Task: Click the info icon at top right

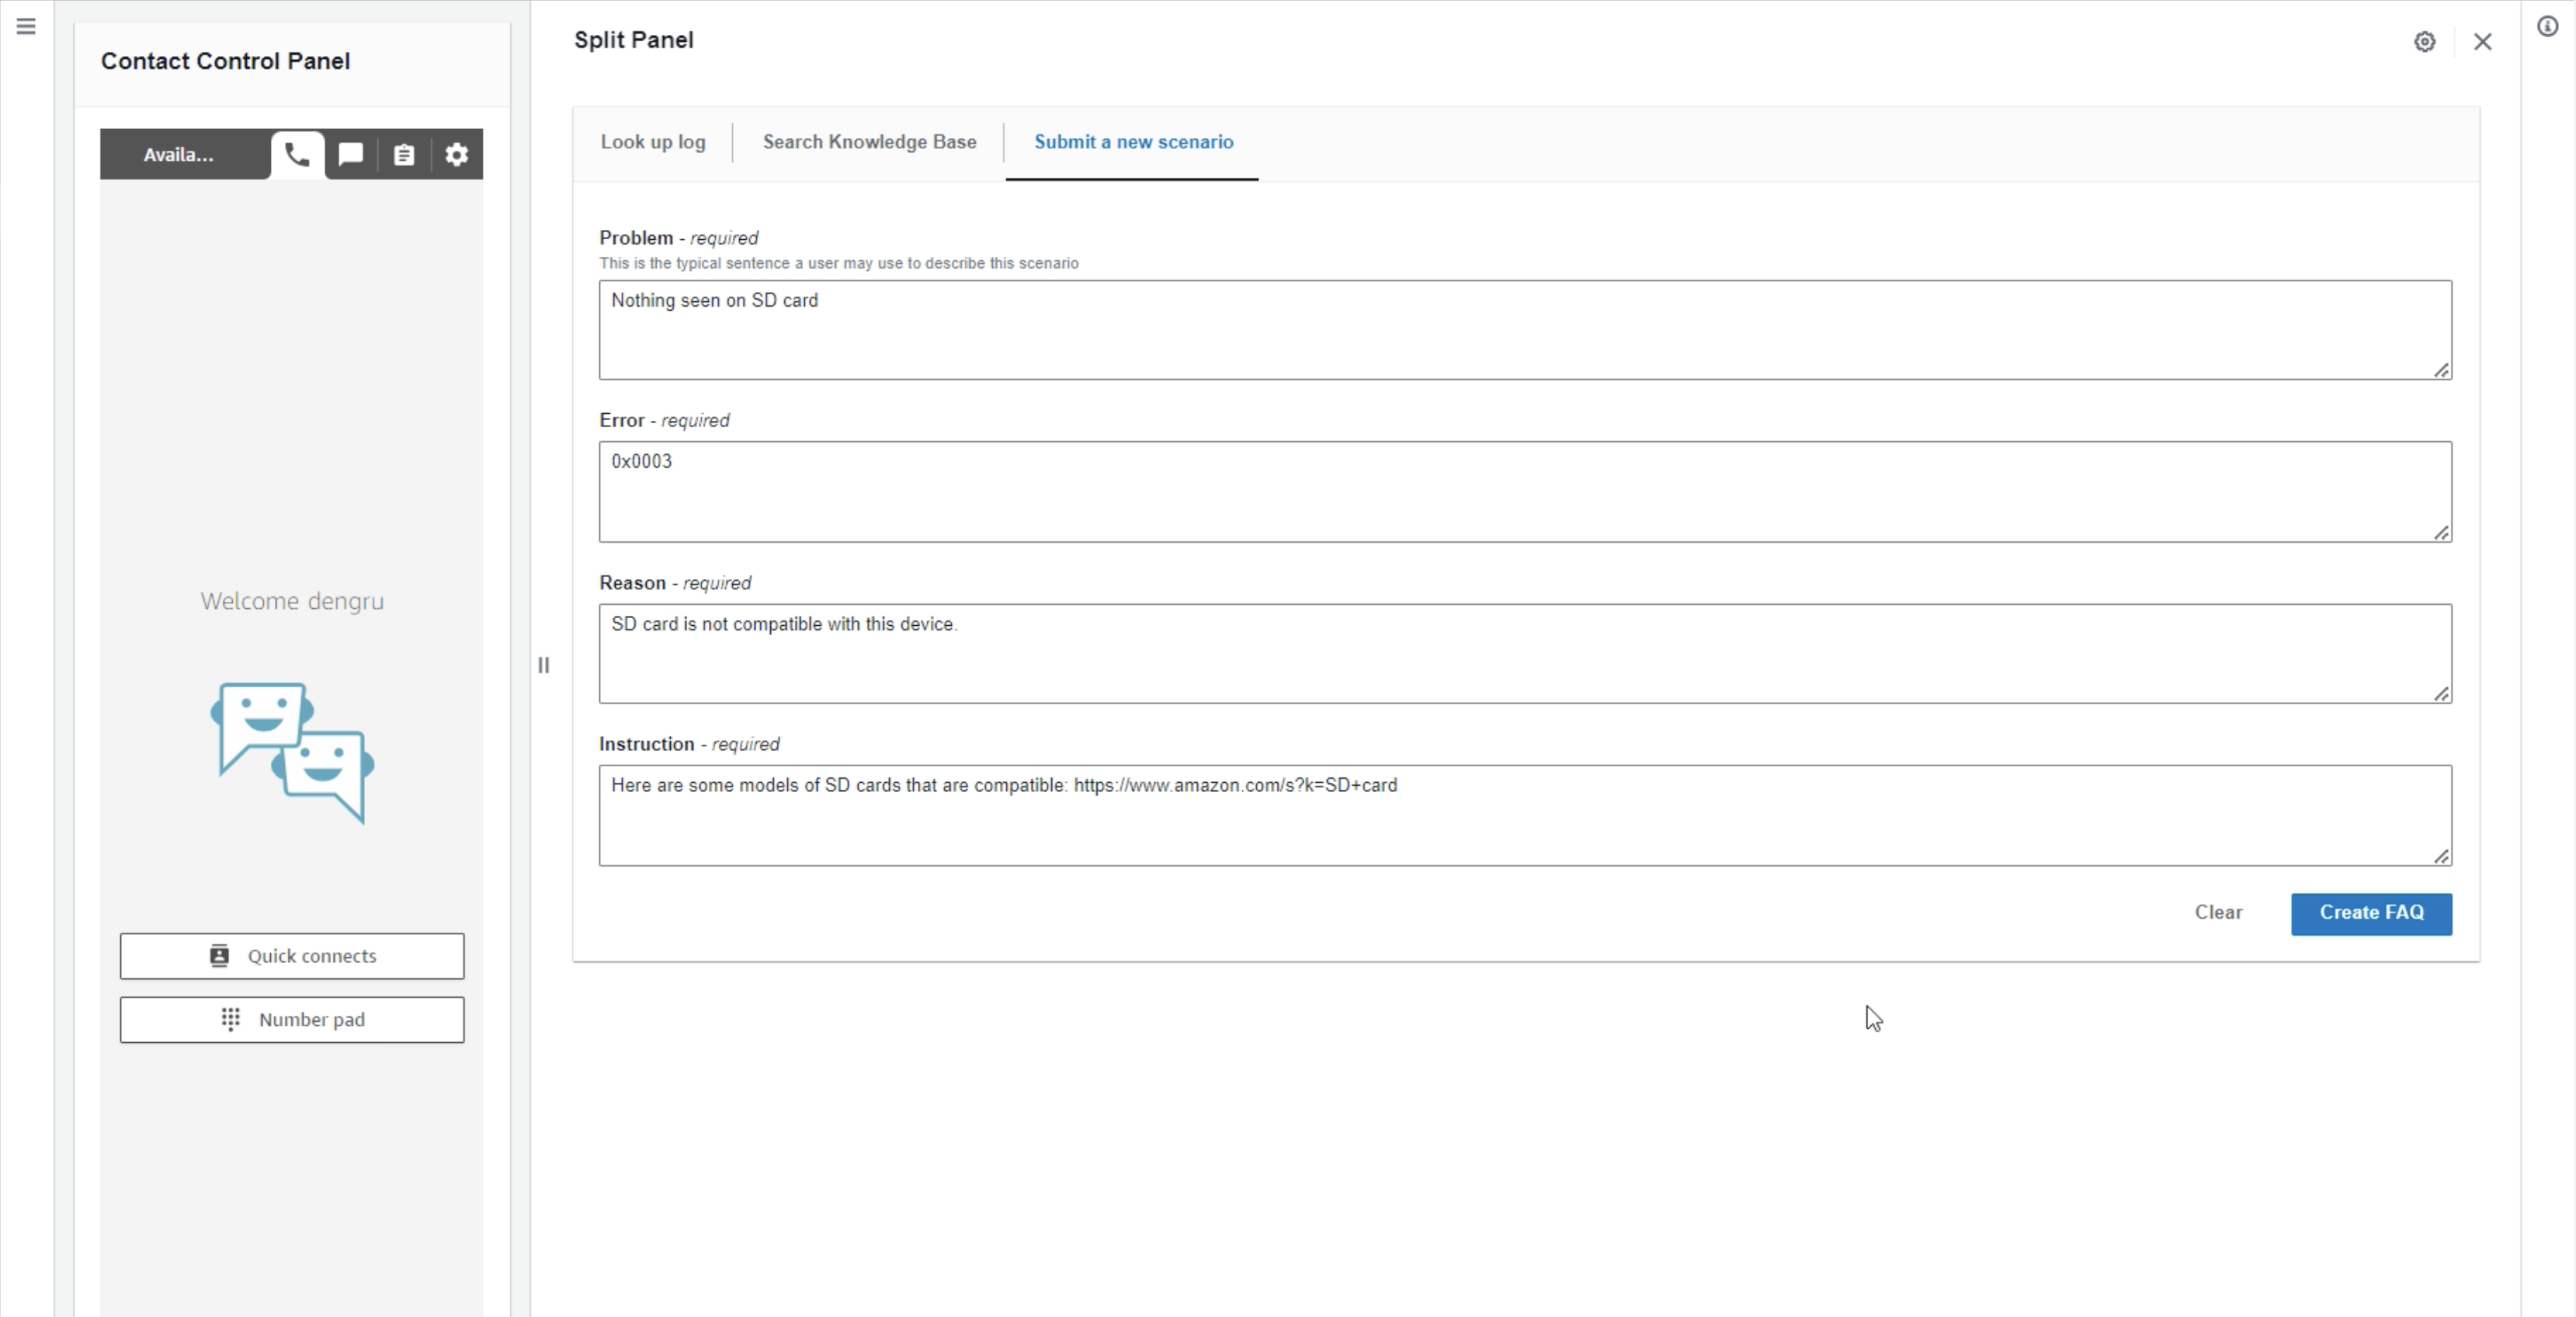Action: (2547, 27)
